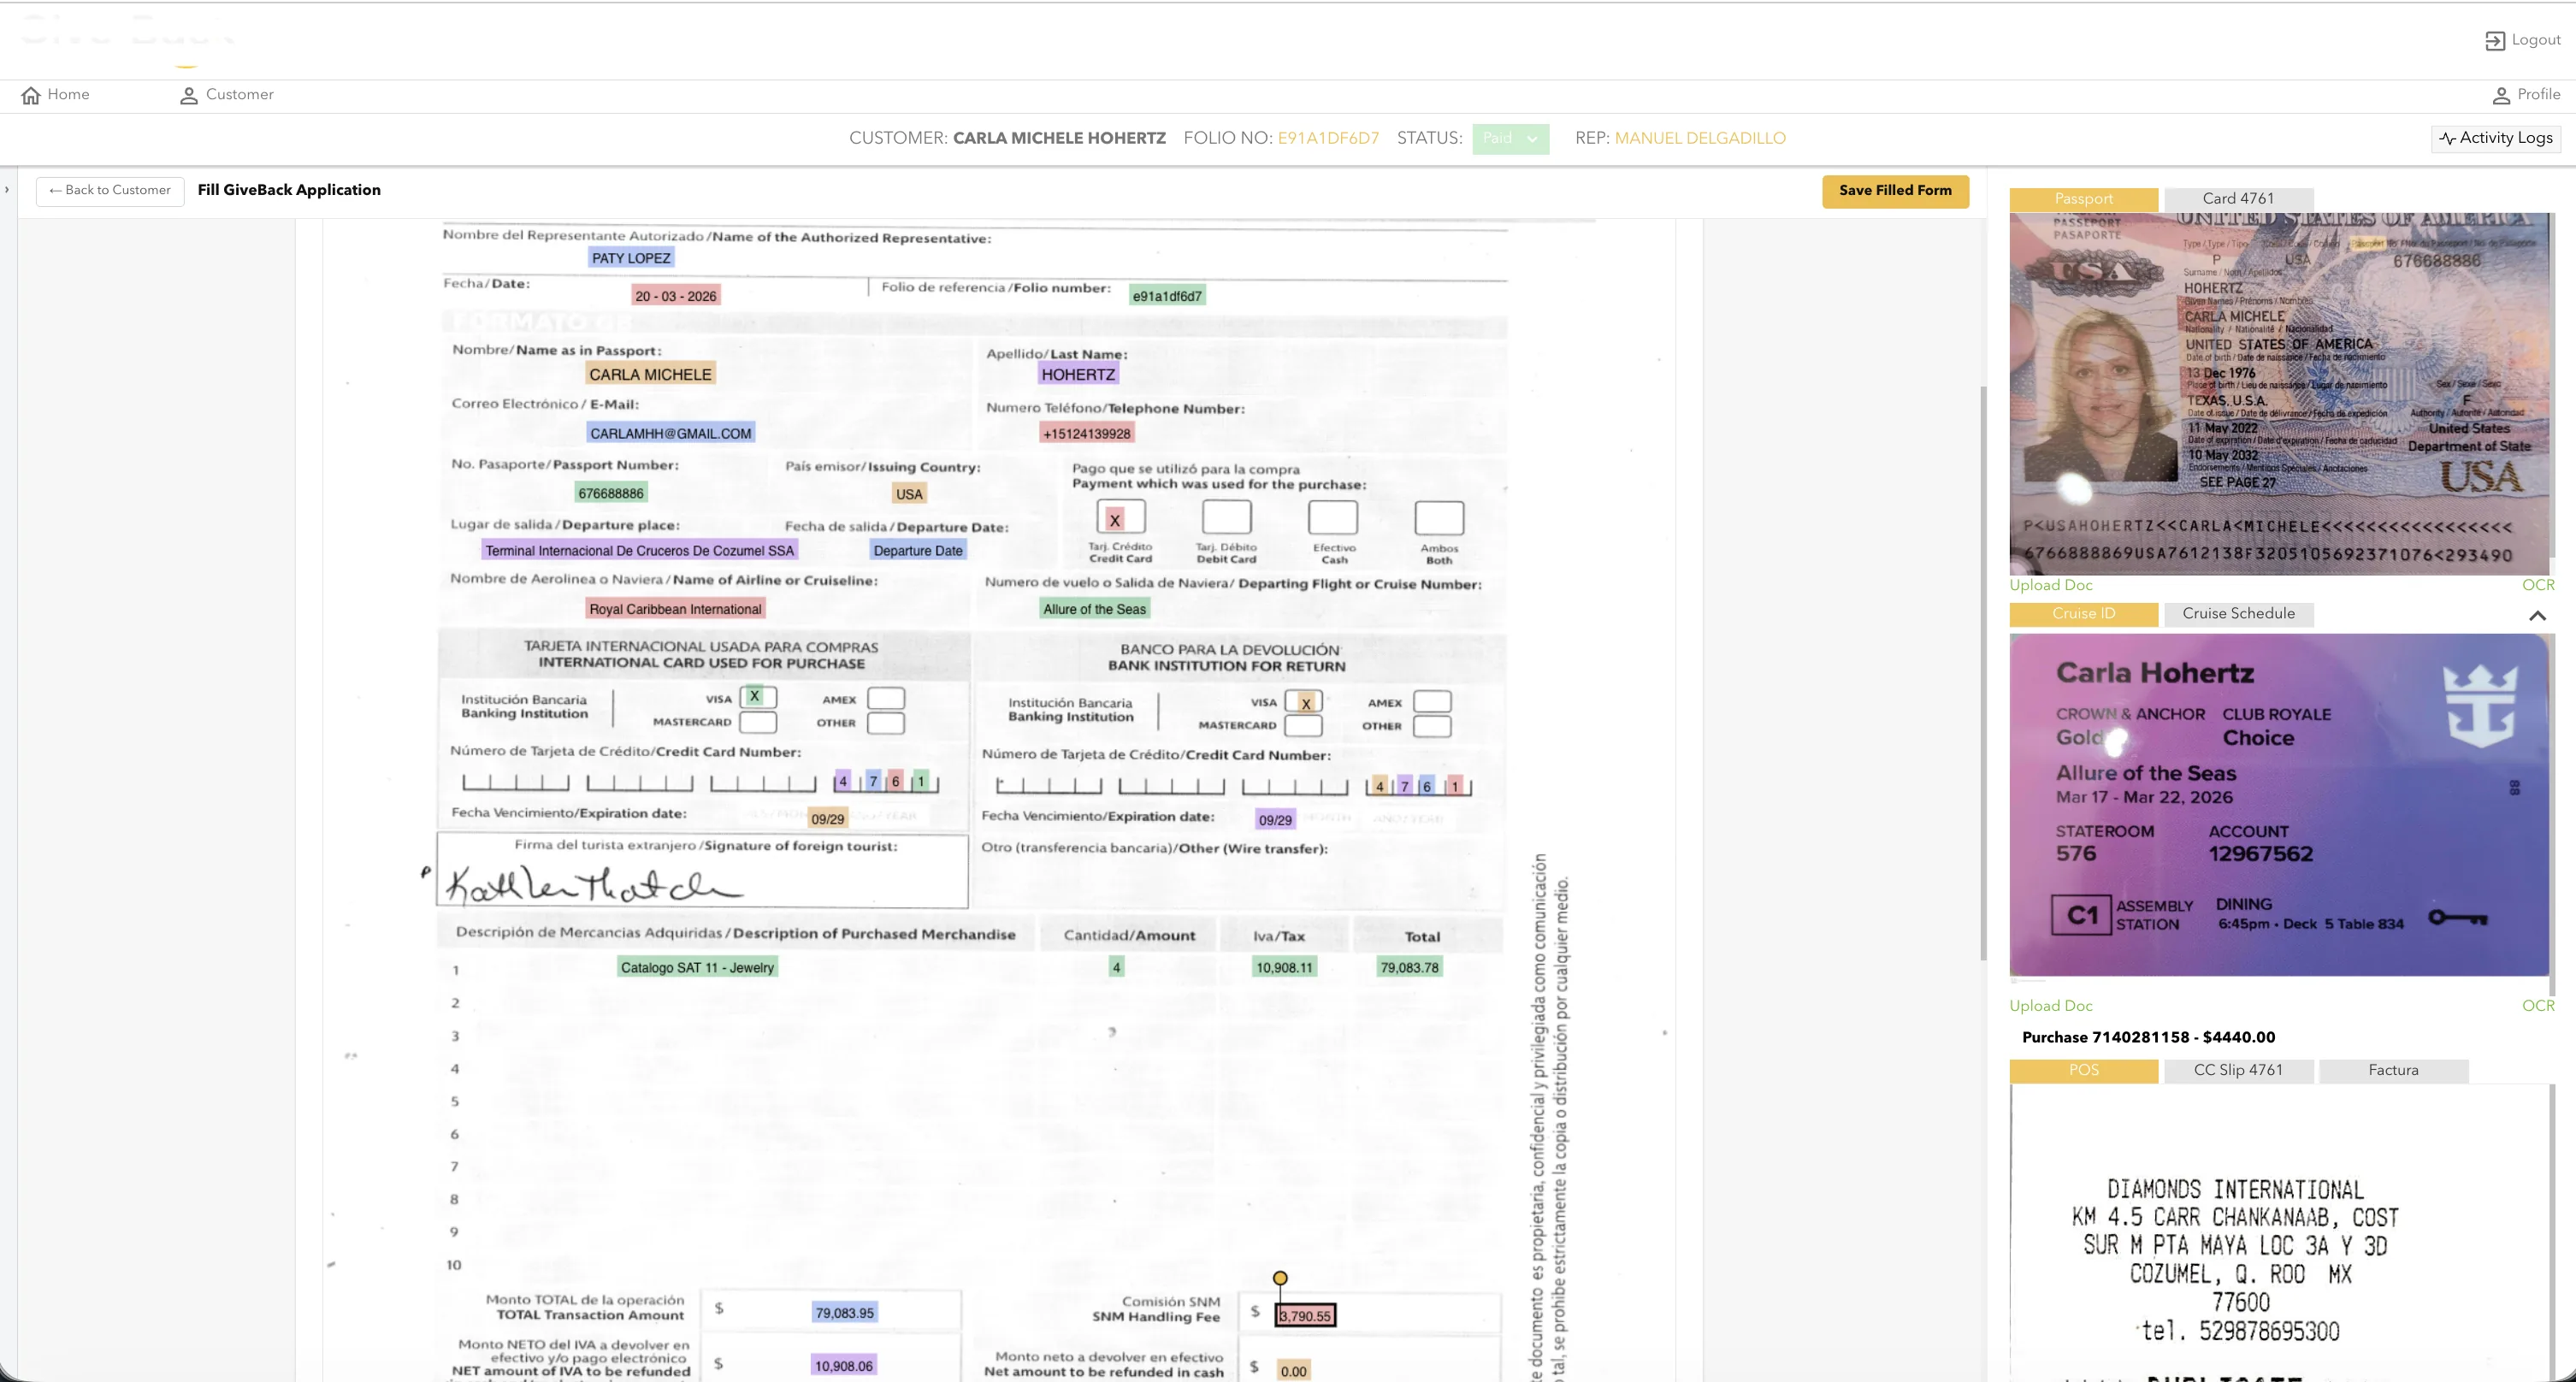Screen dimensions: 2576x1382
Task: Click the Activity Logs pulse icon
Action: point(2447,138)
